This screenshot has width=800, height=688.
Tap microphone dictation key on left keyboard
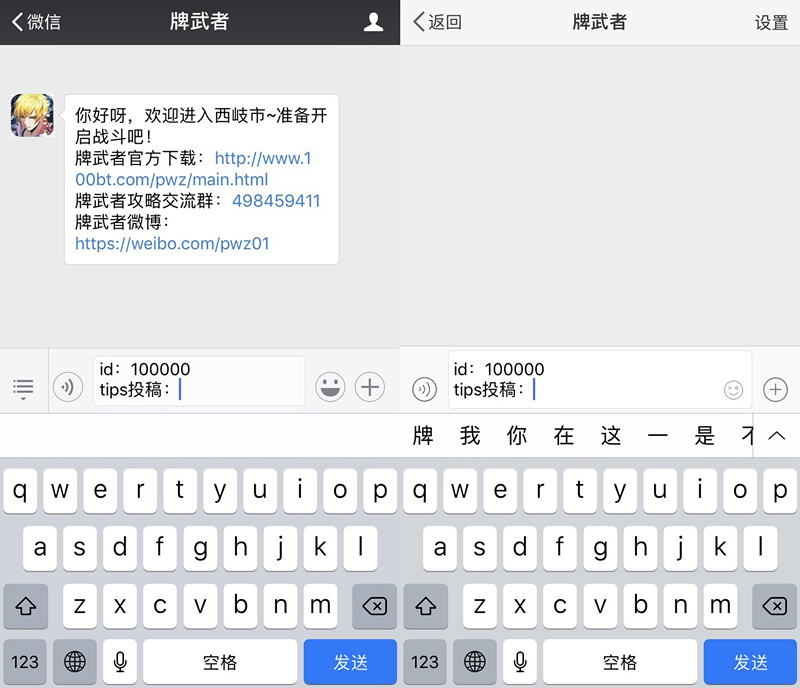point(120,662)
